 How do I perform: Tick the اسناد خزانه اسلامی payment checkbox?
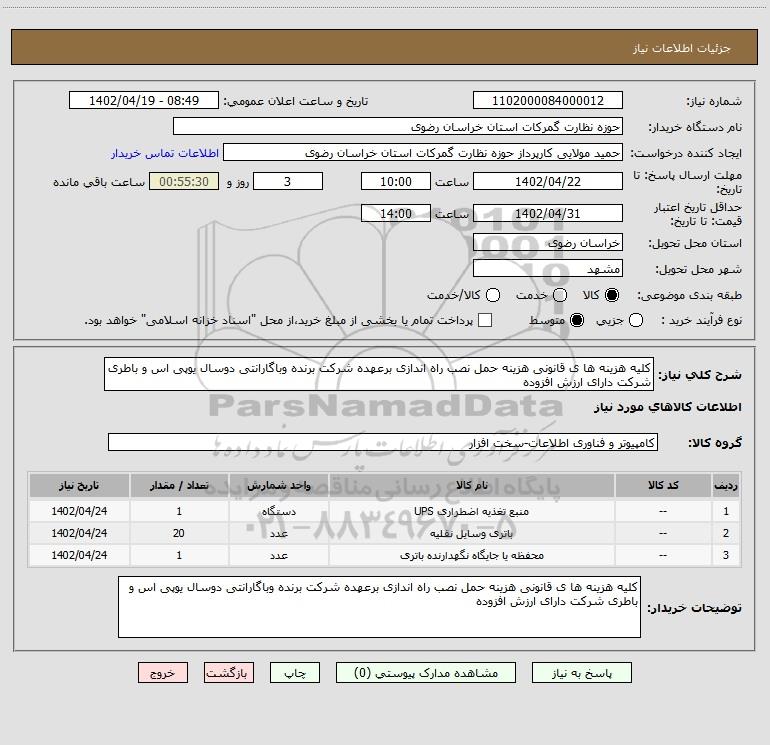485,321
